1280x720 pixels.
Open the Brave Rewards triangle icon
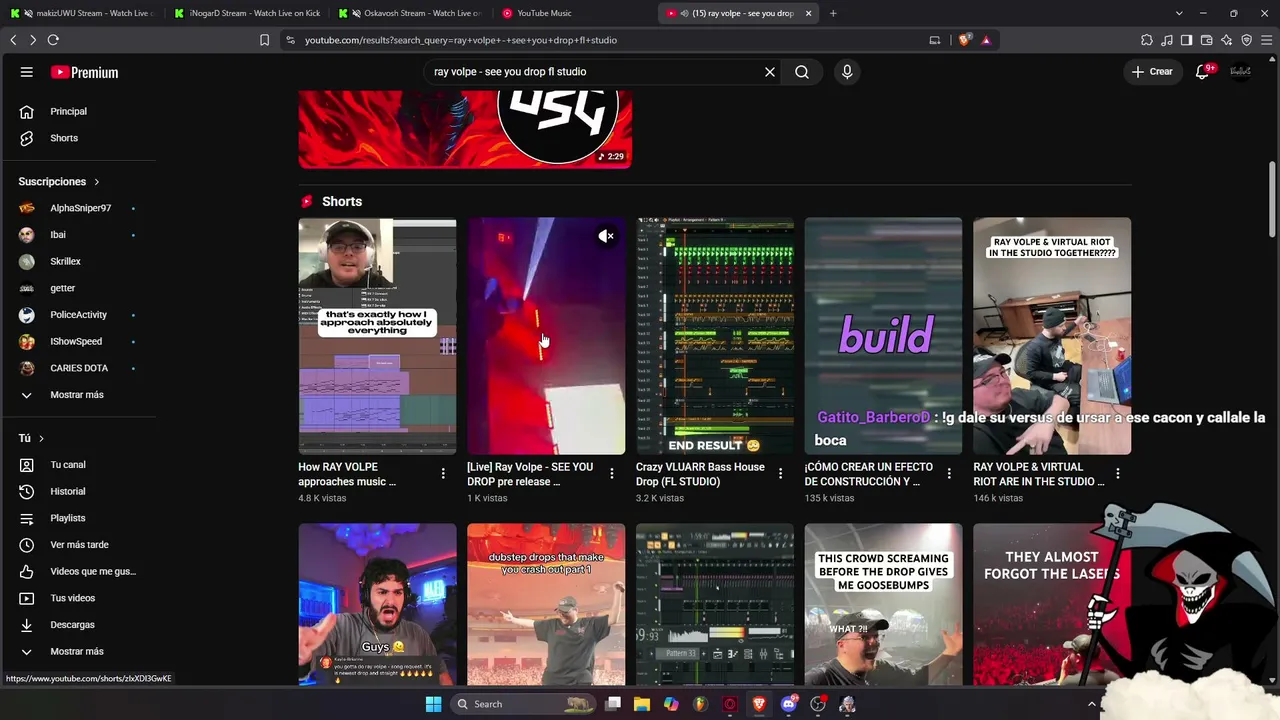[986, 40]
